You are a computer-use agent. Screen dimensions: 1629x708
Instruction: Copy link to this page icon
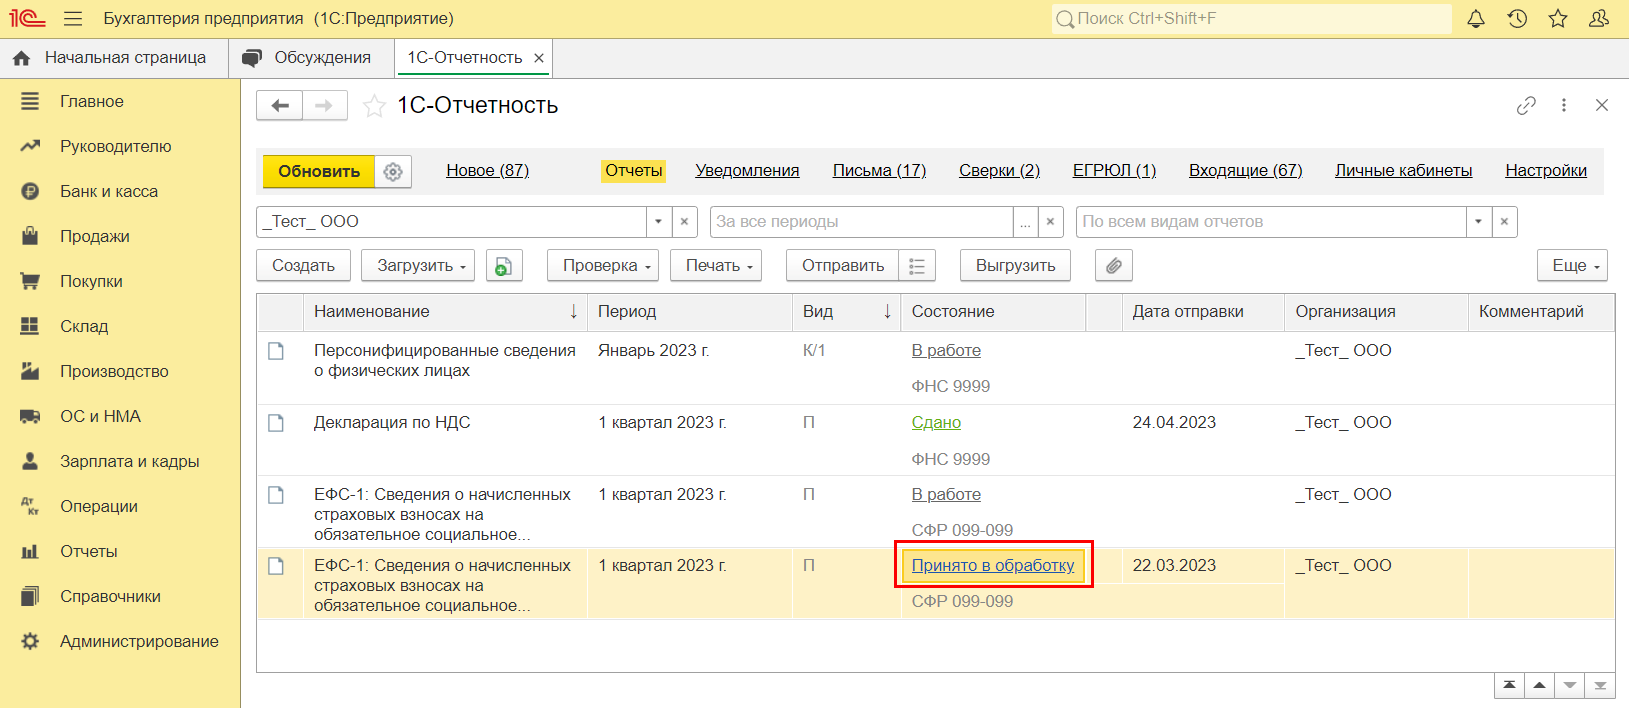(x=1526, y=105)
